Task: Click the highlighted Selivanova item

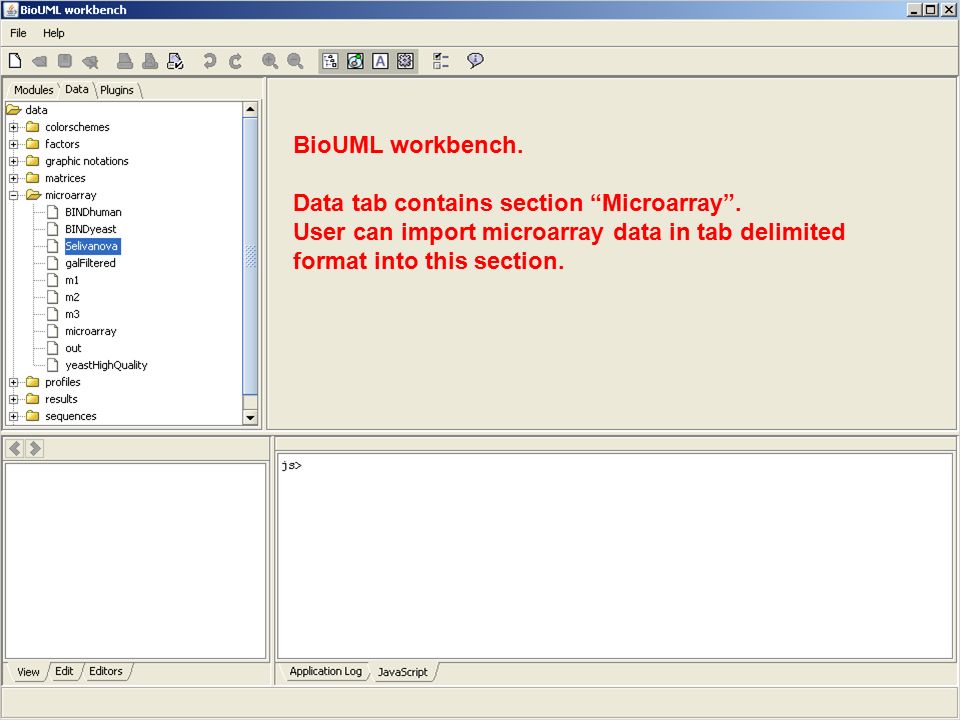Action: [92, 246]
